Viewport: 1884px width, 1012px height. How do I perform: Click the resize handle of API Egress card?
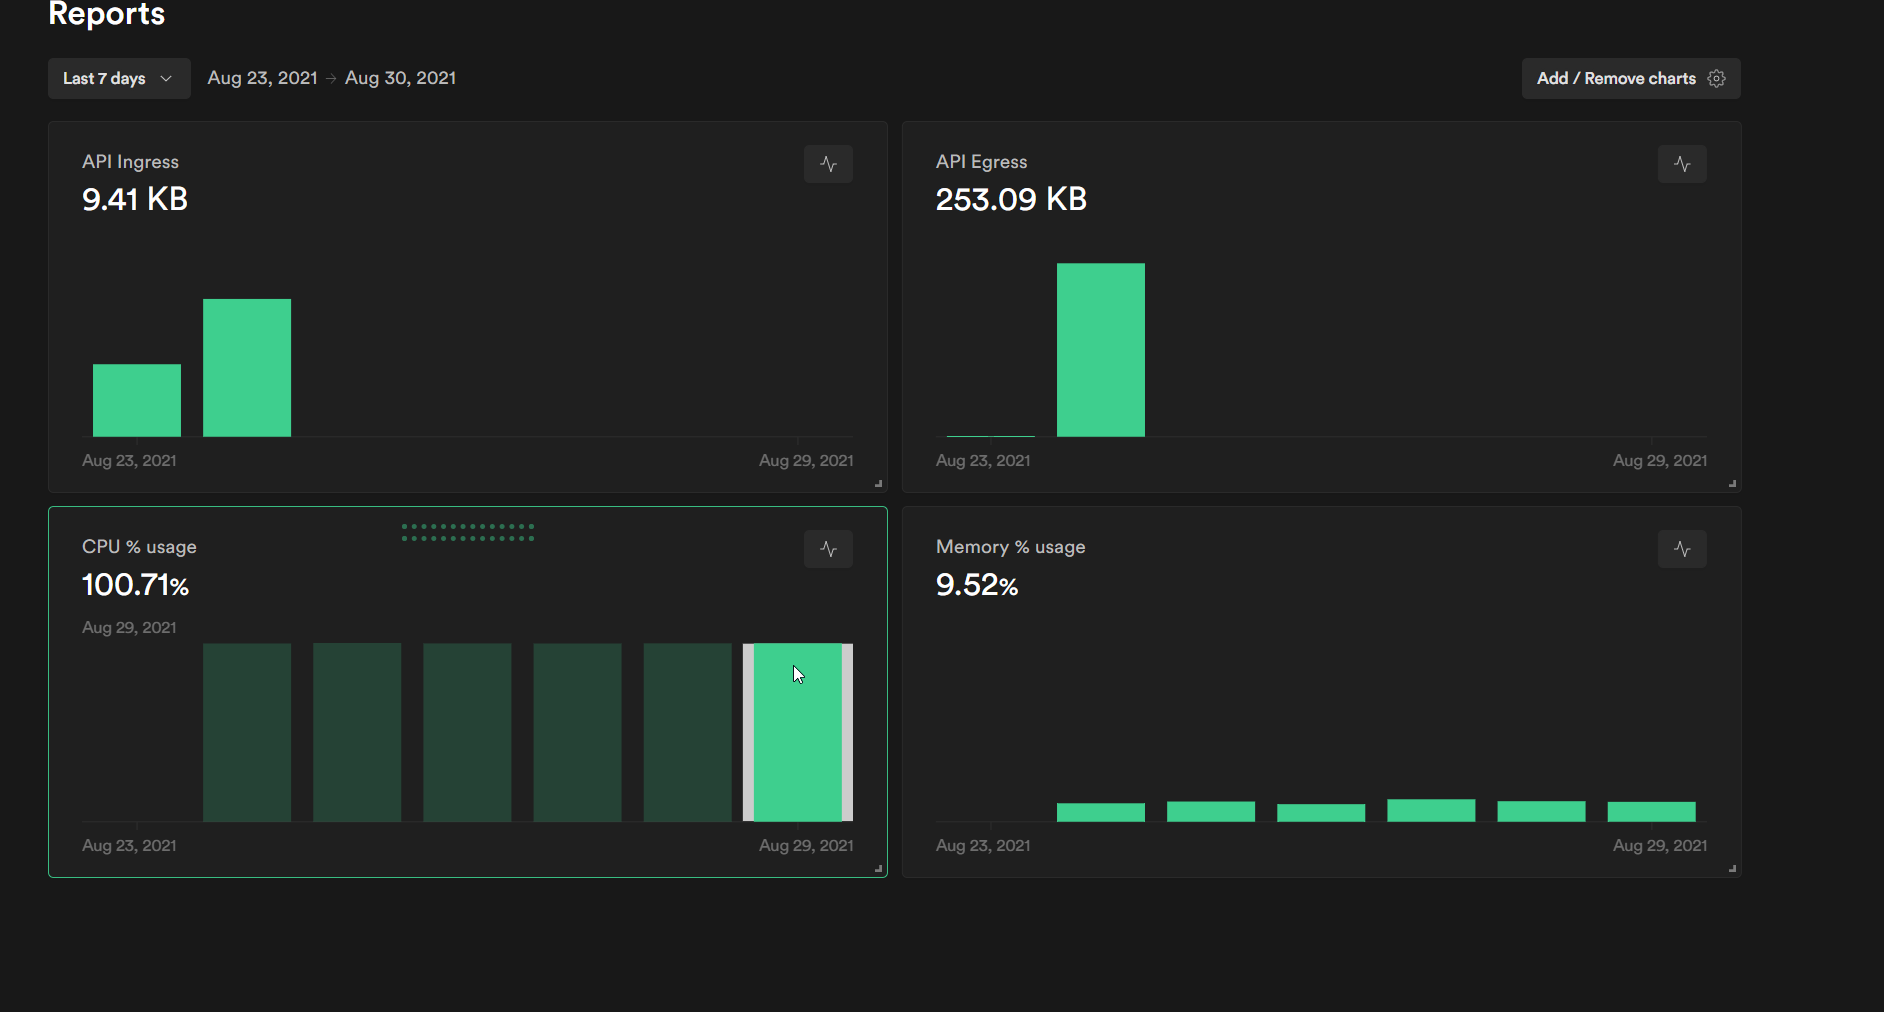(1733, 484)
